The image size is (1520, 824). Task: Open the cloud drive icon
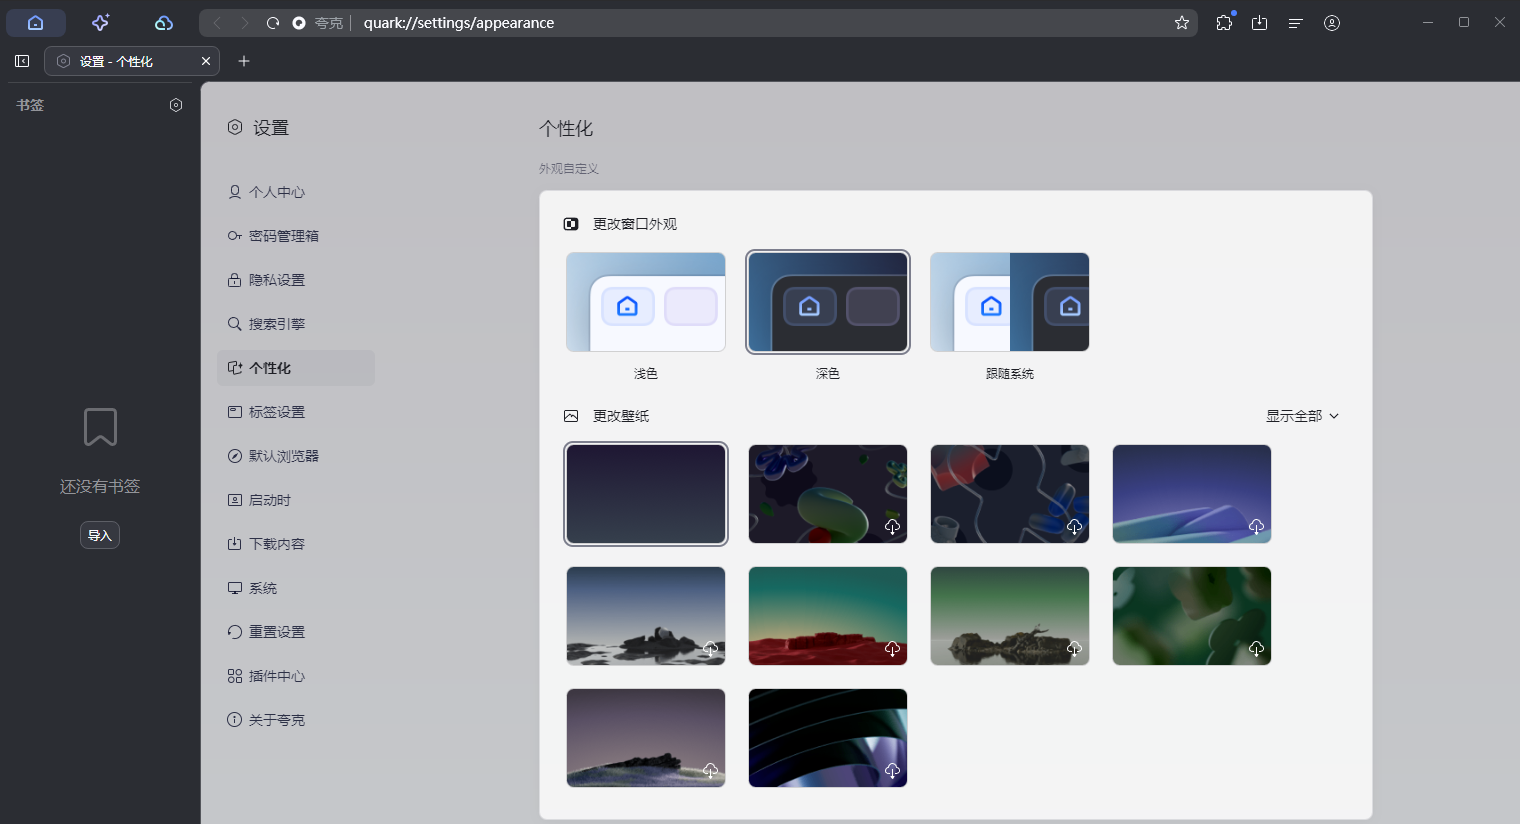pyautogui.click(x=164, y=23)
